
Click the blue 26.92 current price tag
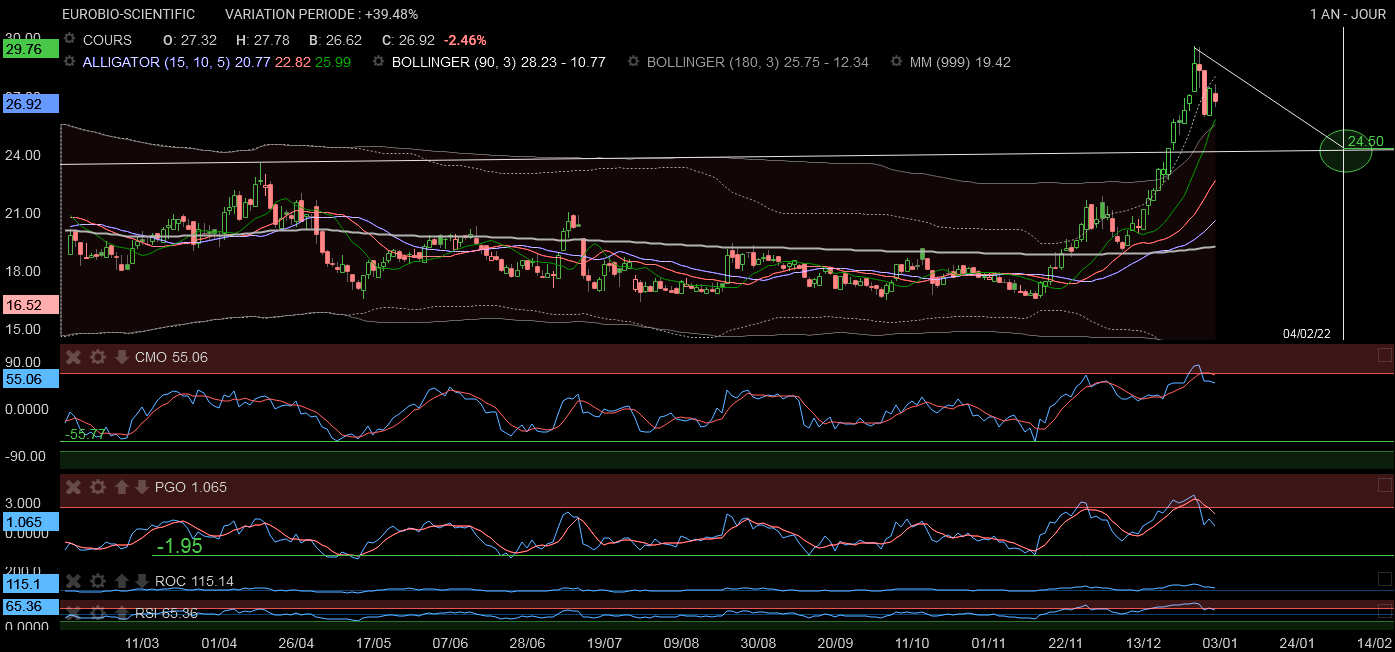30,103
